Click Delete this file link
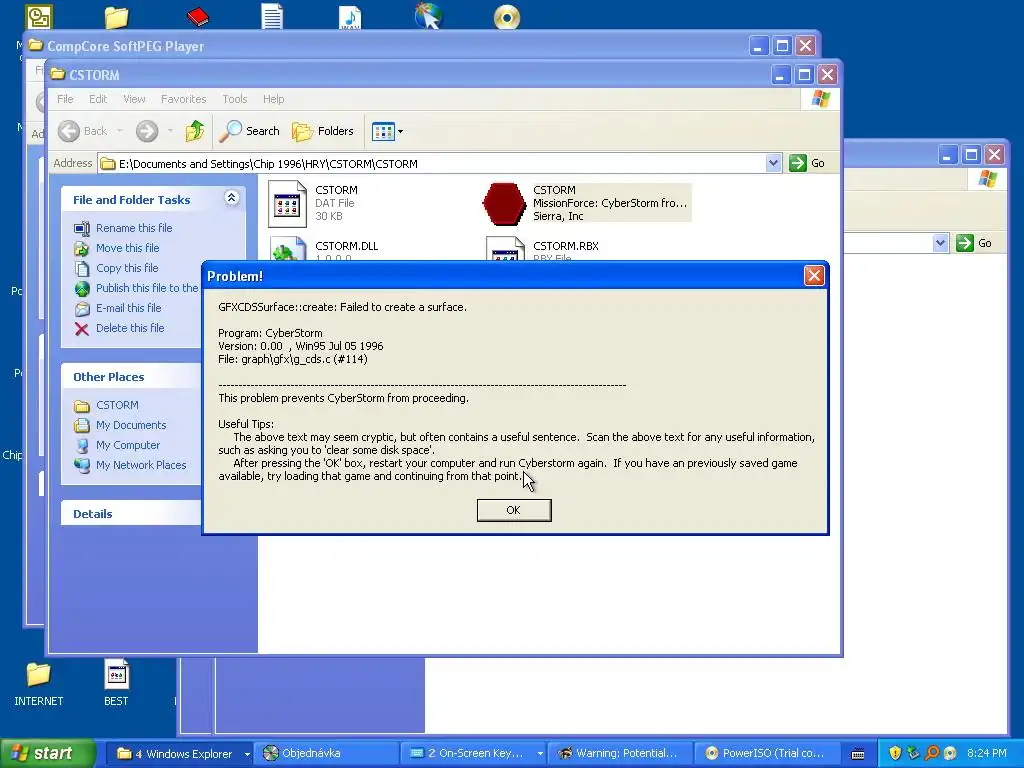Image resolution: width=1024 pixels, height=768 pixels. (x=130, y=328)
